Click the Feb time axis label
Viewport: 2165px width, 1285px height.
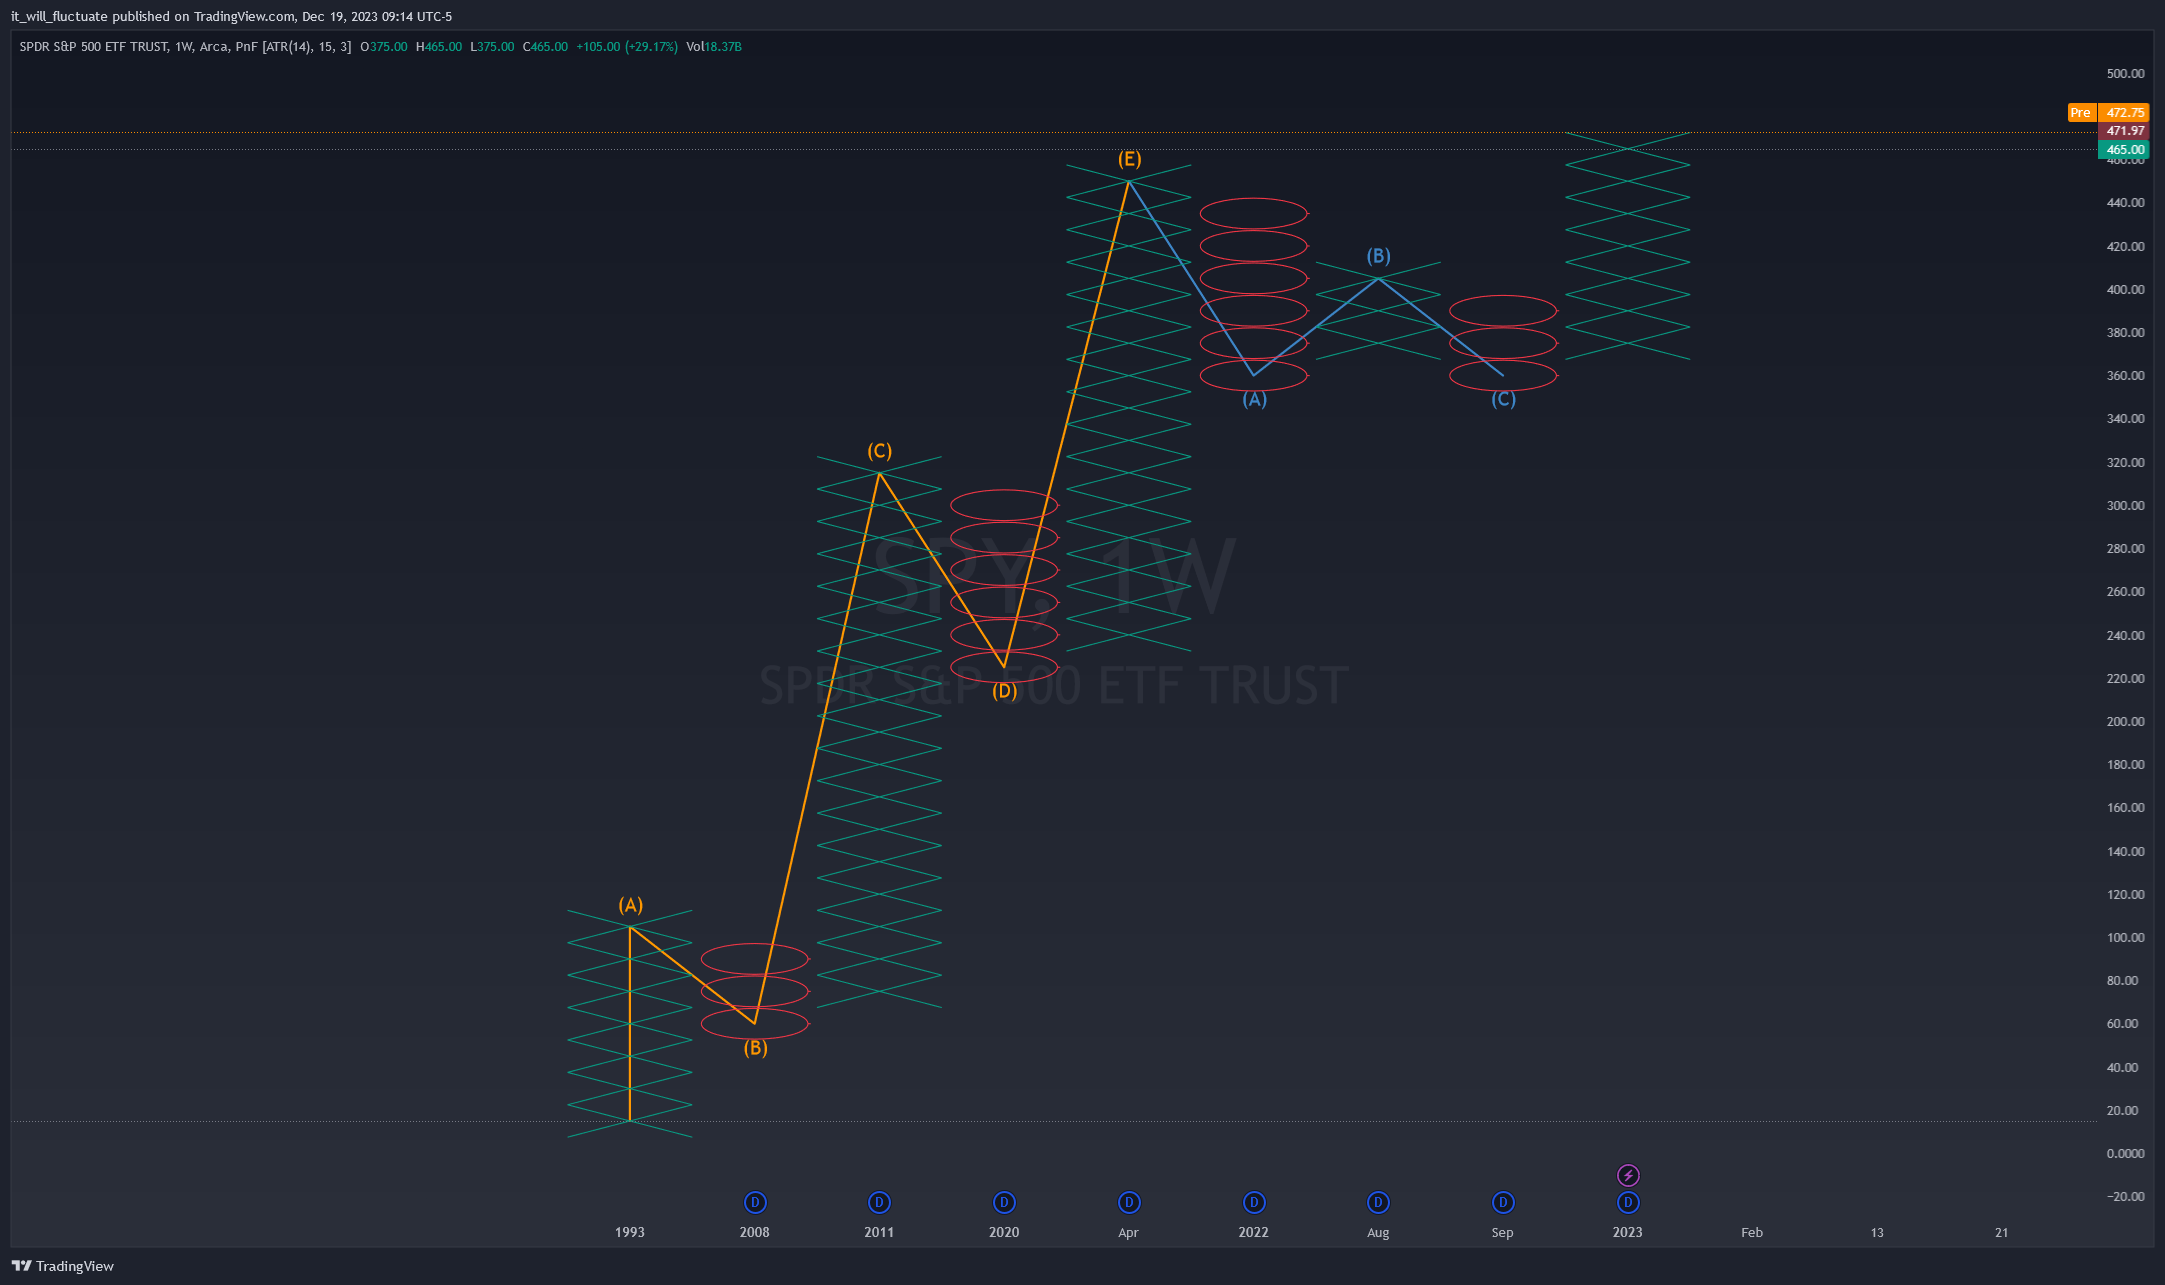point(1752,1232)
